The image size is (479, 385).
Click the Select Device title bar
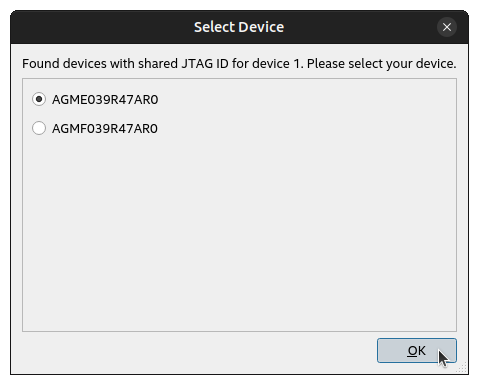click(239, 27)
